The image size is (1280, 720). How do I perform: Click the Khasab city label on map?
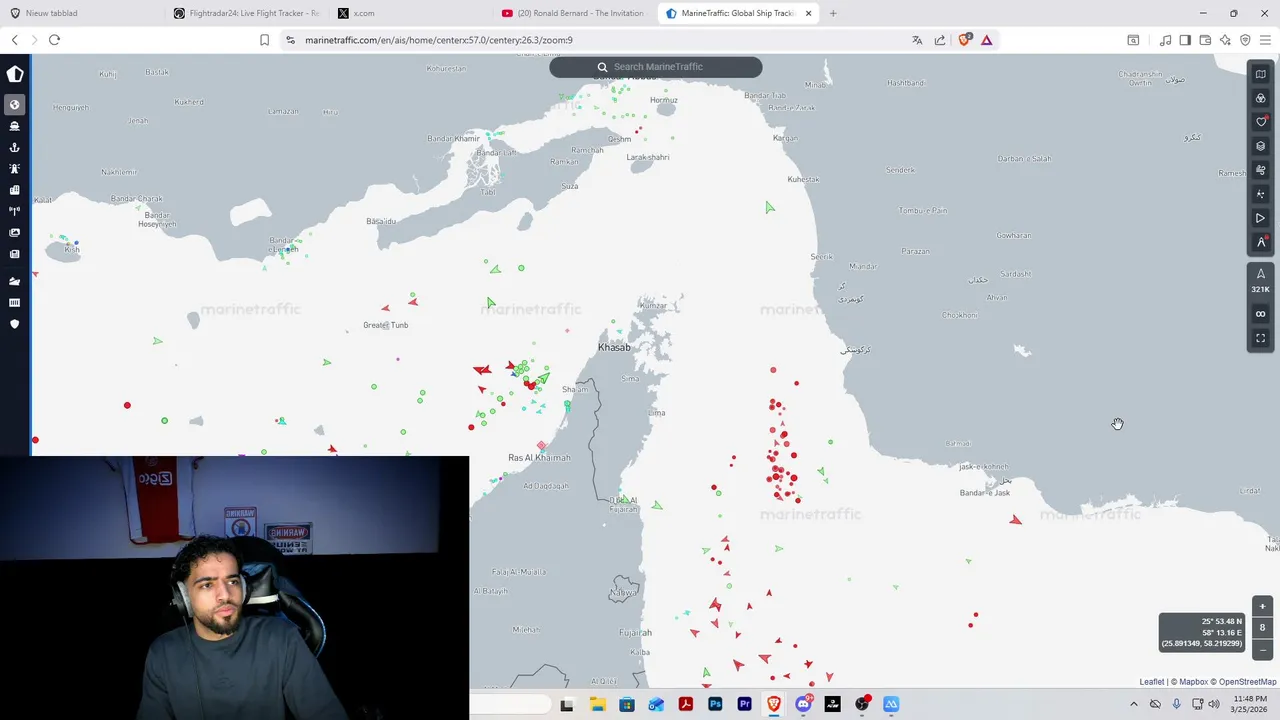click(614, 347)
